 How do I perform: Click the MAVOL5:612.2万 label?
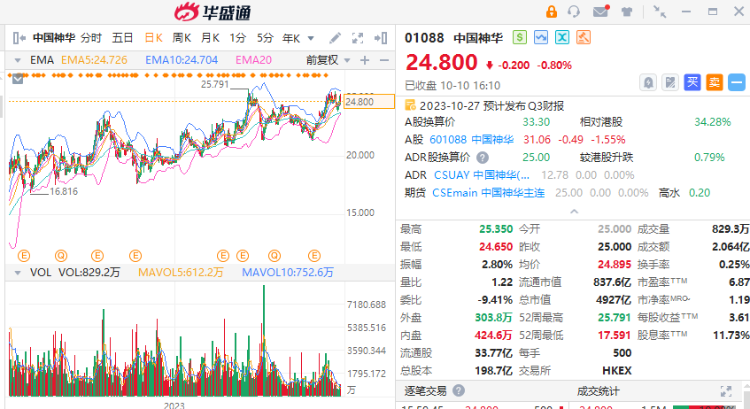181,273
